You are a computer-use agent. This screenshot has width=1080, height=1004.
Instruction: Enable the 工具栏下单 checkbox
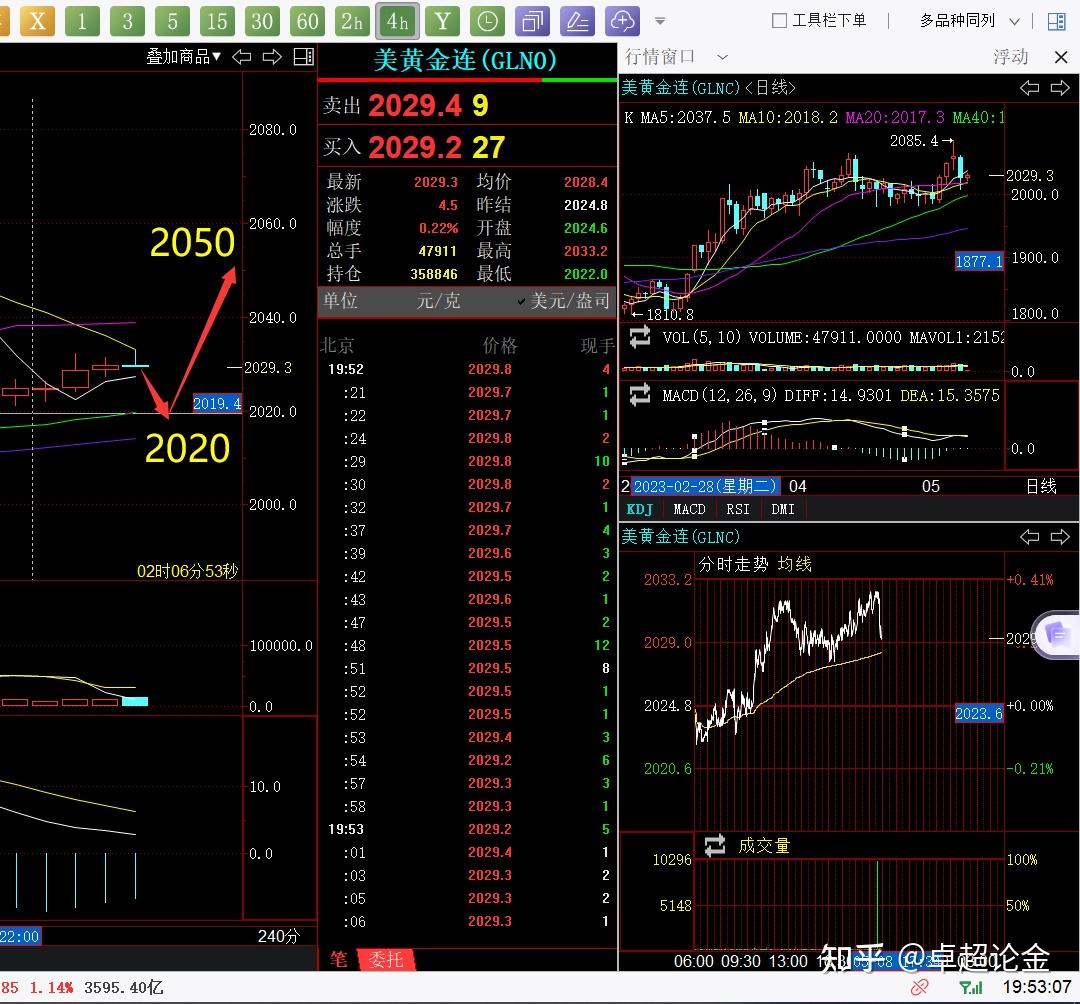tap(779, 21)
